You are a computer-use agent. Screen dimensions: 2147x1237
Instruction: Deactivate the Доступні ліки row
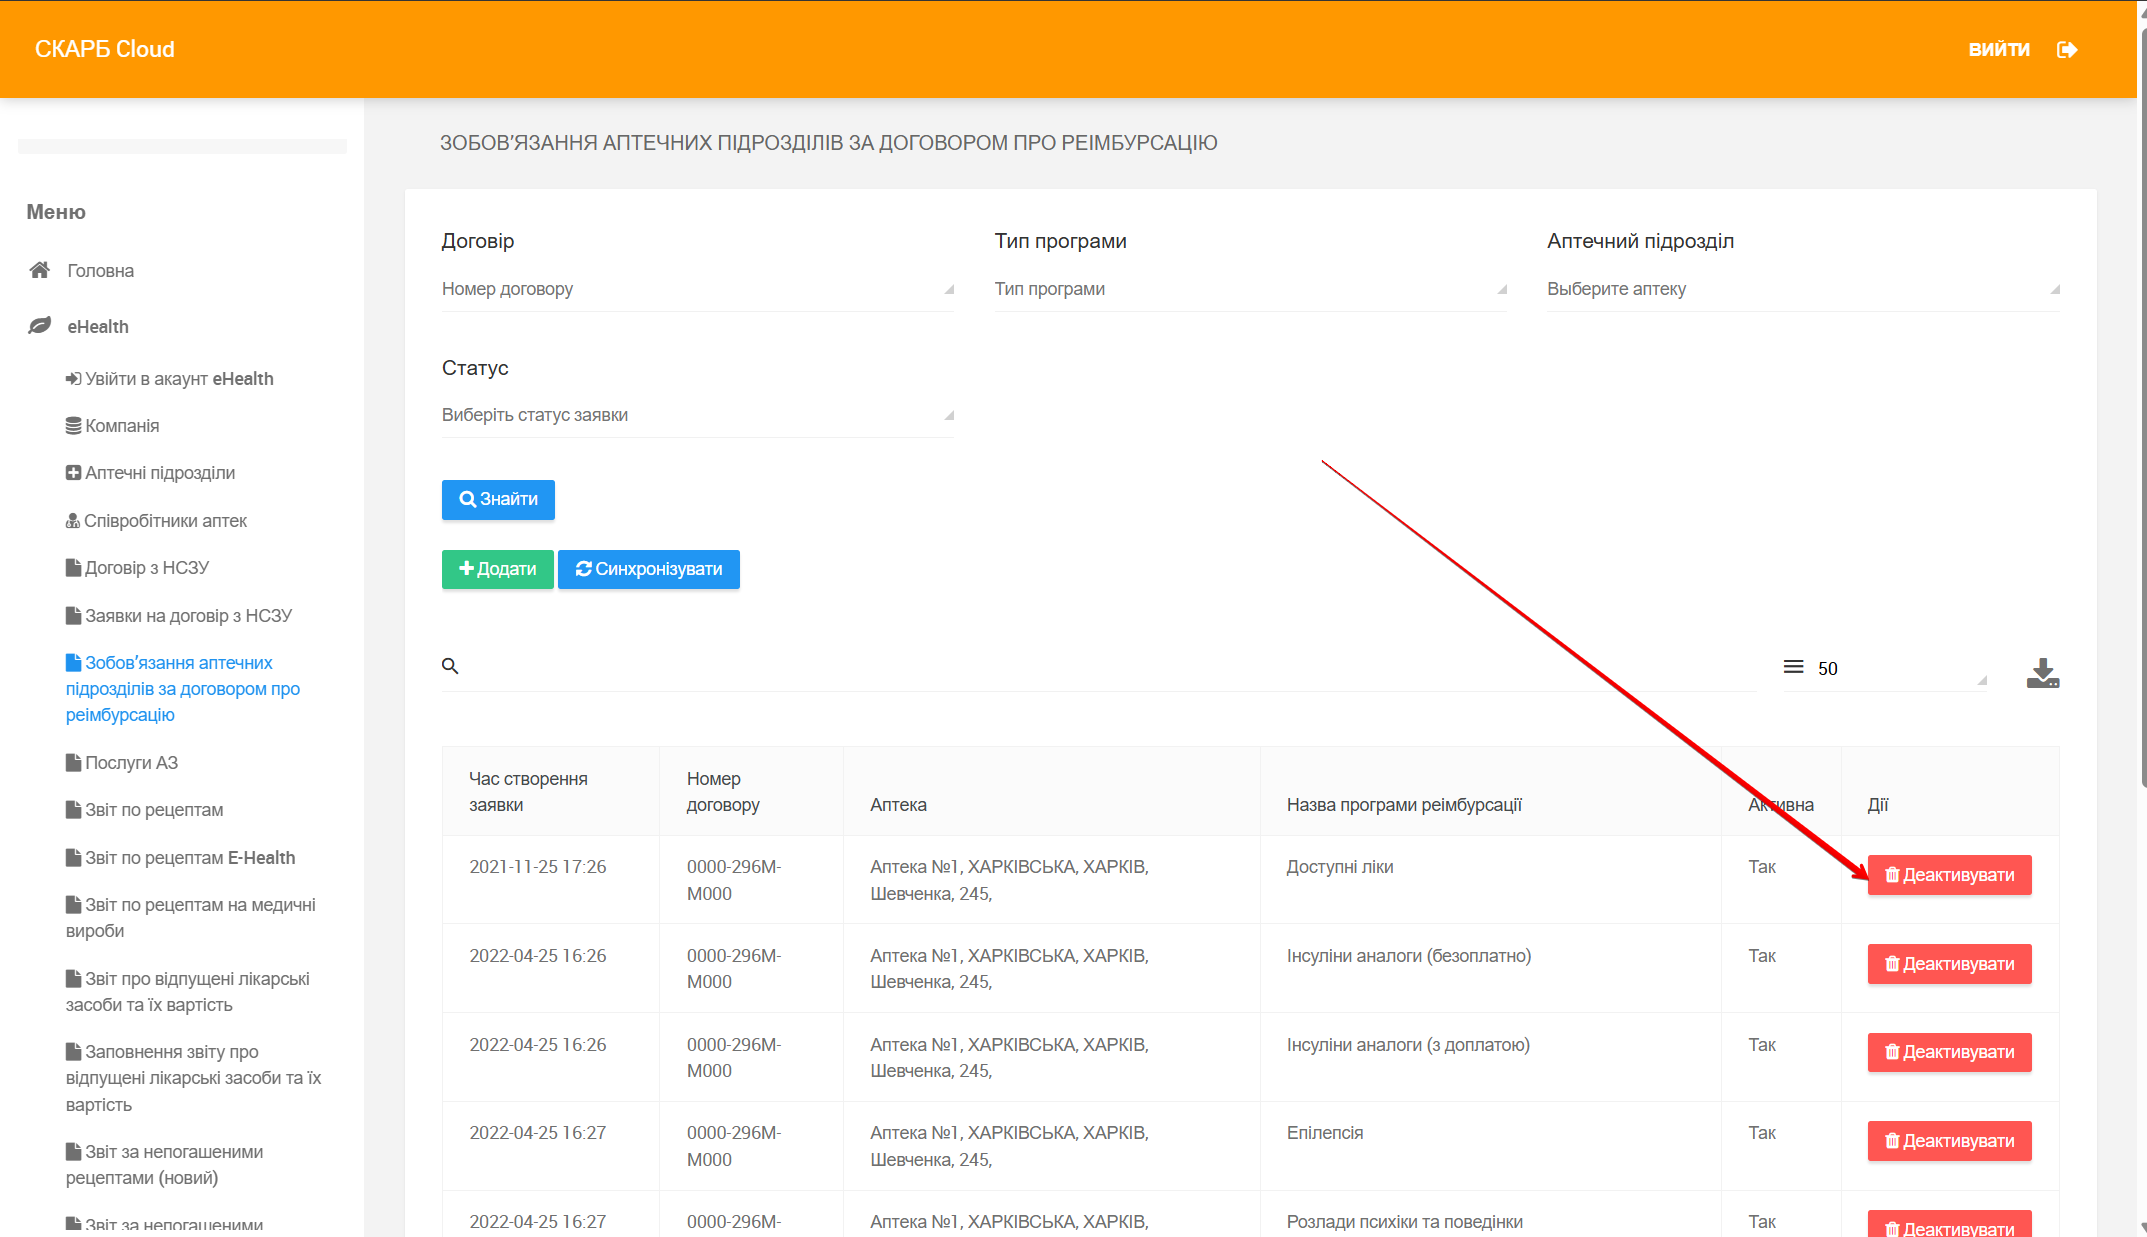[x=1948, y=875]
